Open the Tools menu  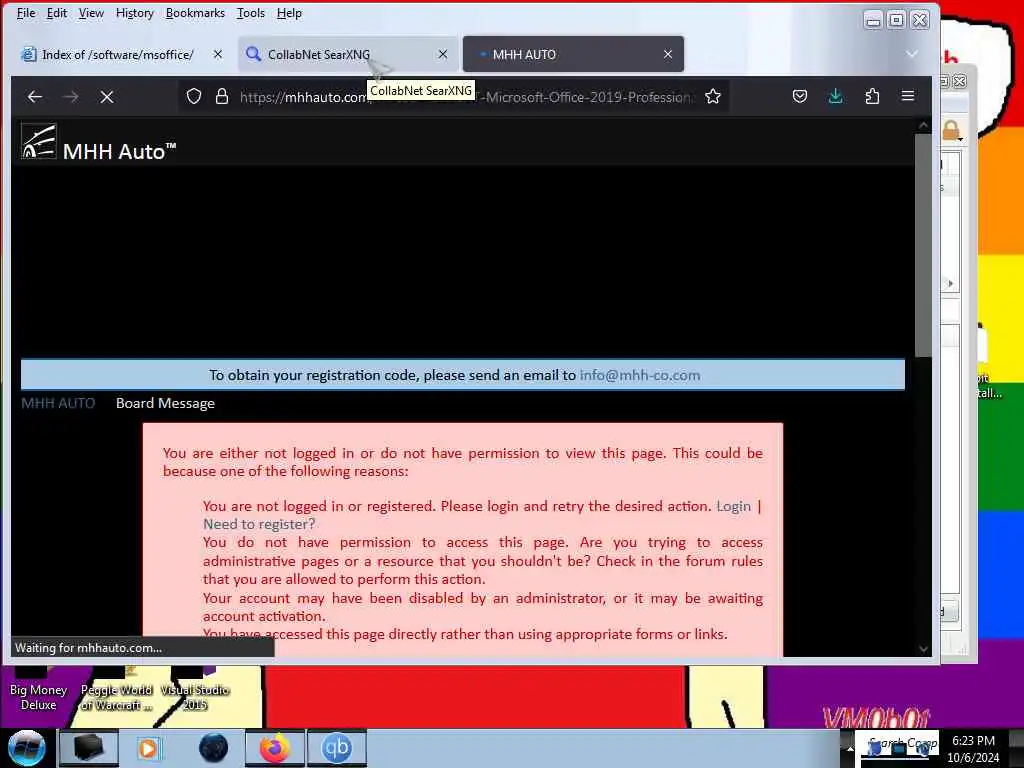(x=250, y=13)
